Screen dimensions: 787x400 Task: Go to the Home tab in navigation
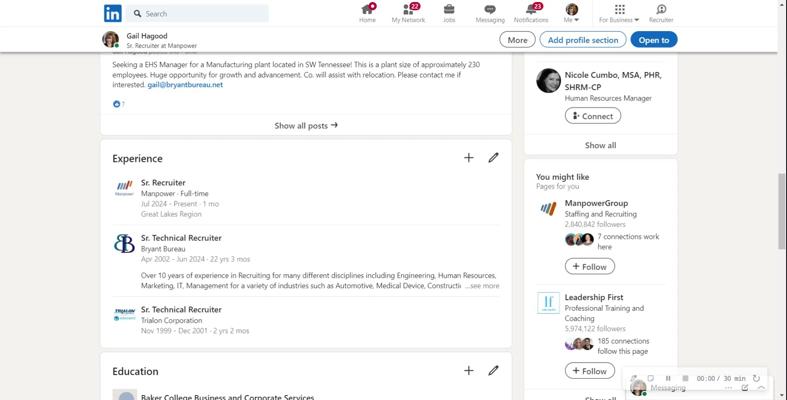[x=367, y=14]
